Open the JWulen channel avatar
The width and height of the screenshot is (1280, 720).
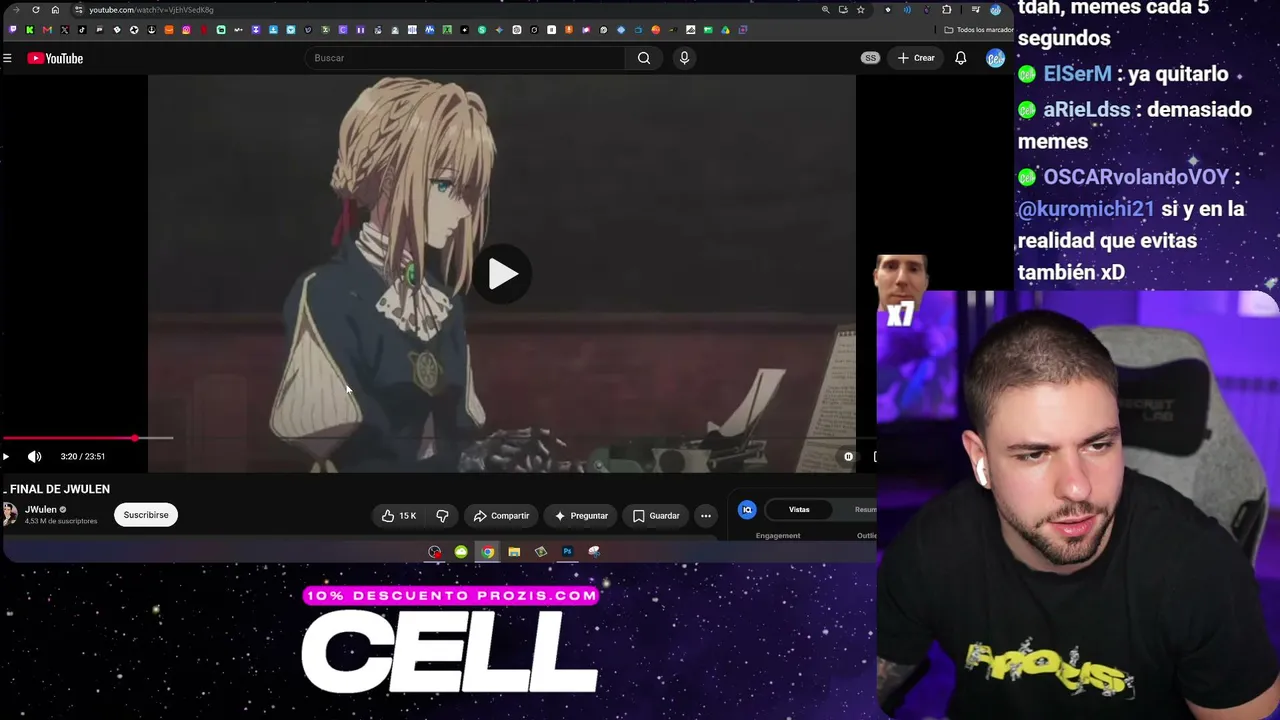click(10, 515)
